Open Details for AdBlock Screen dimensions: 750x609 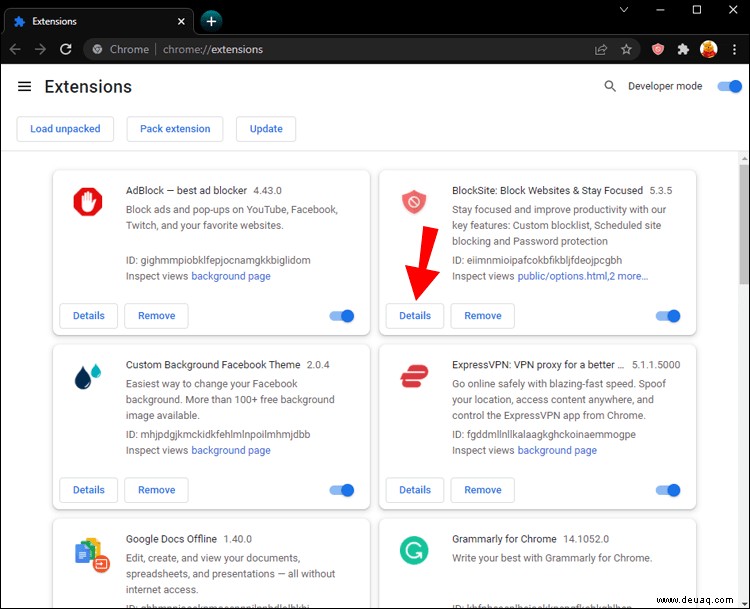[x=88, y=316]
